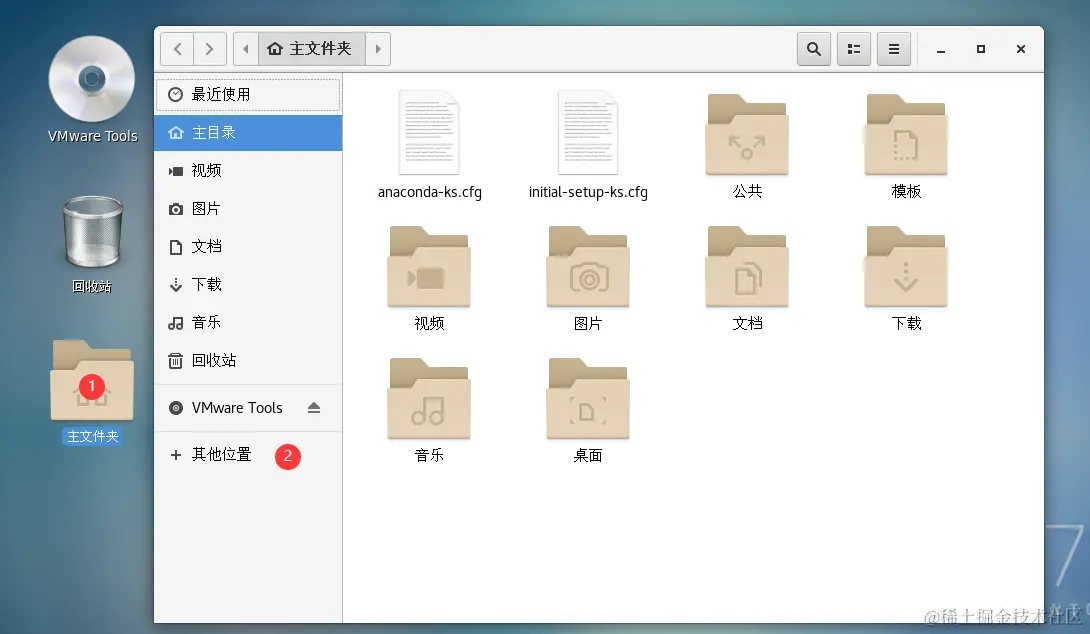
Task: Select the 音乐 folder in the file area
Action: coord(429,398)
